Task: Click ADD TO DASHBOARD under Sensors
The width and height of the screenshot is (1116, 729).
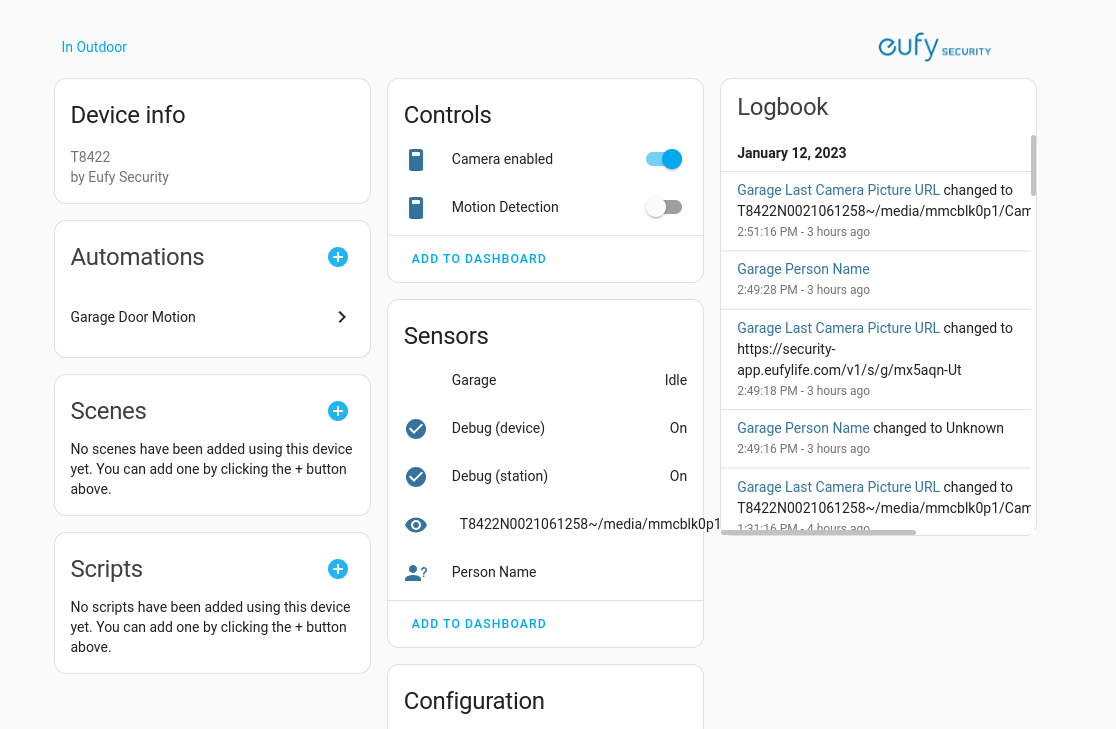Action: point(478,623)
